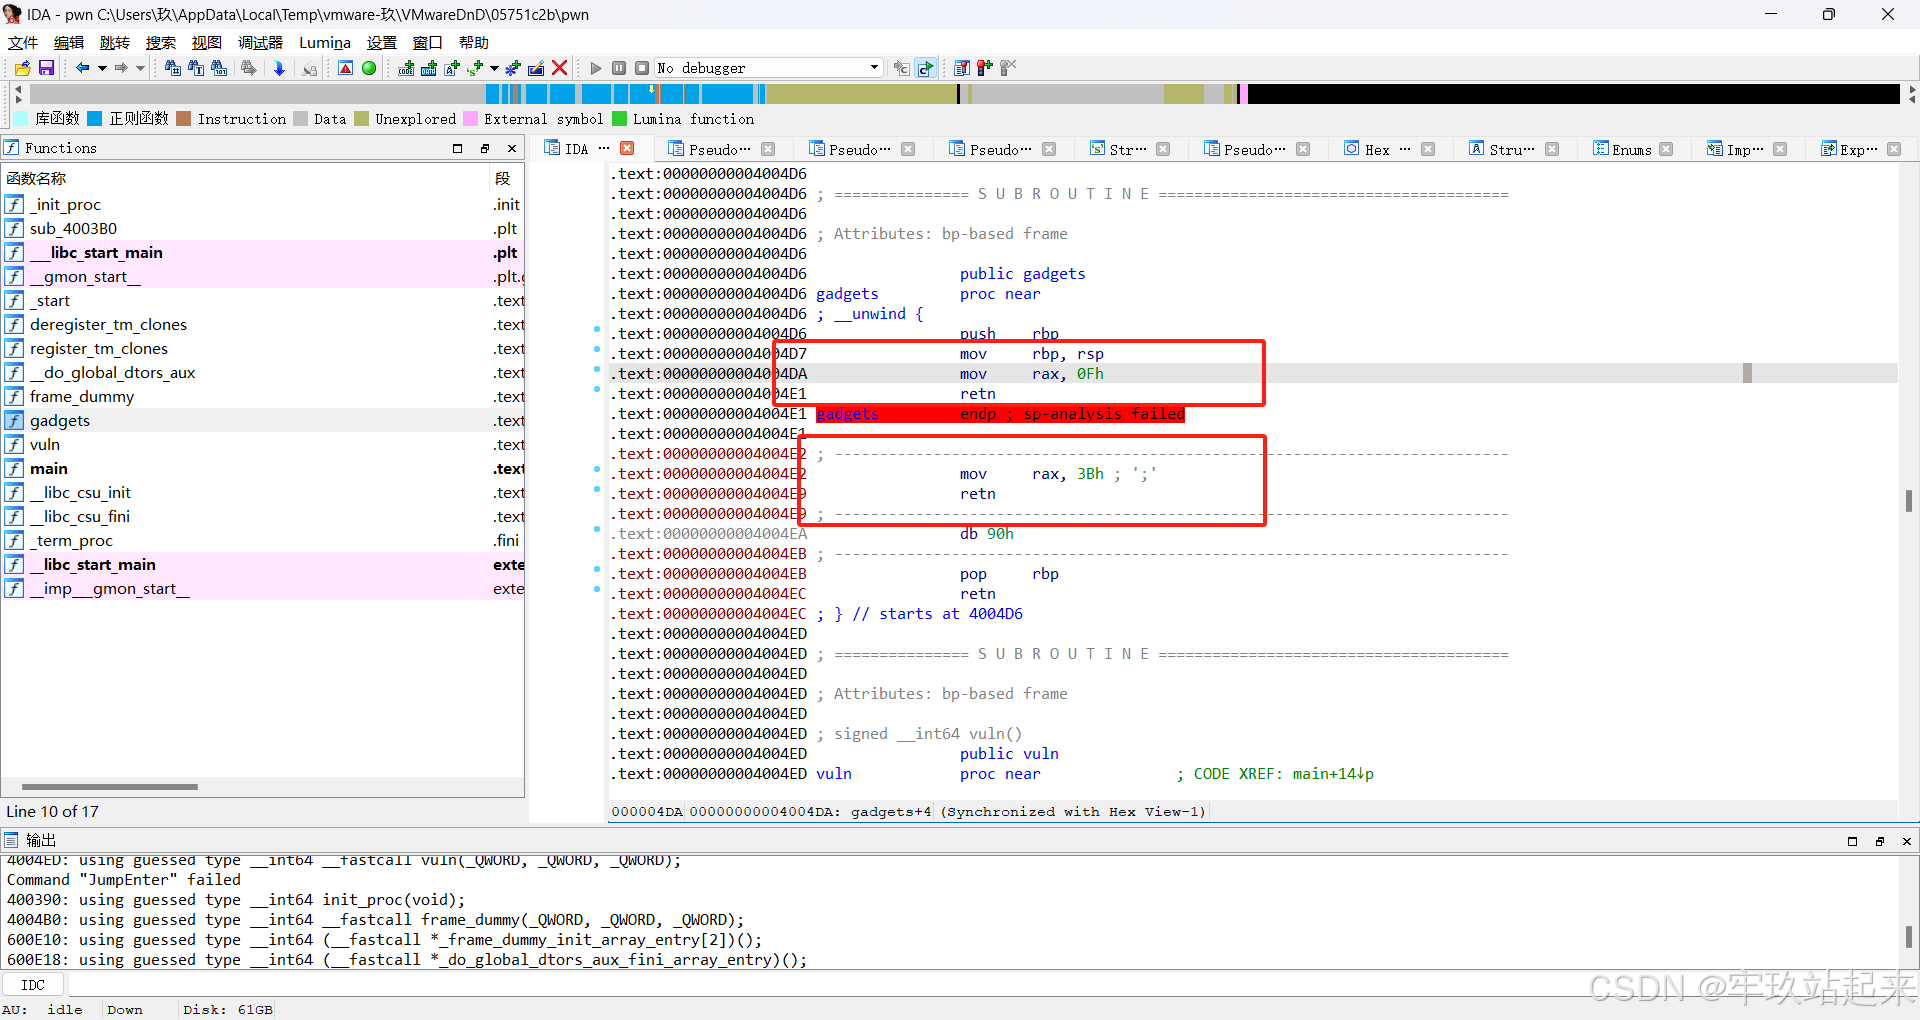
Task: Select __libc_csu_init function entry
Action: pos(264,493)
